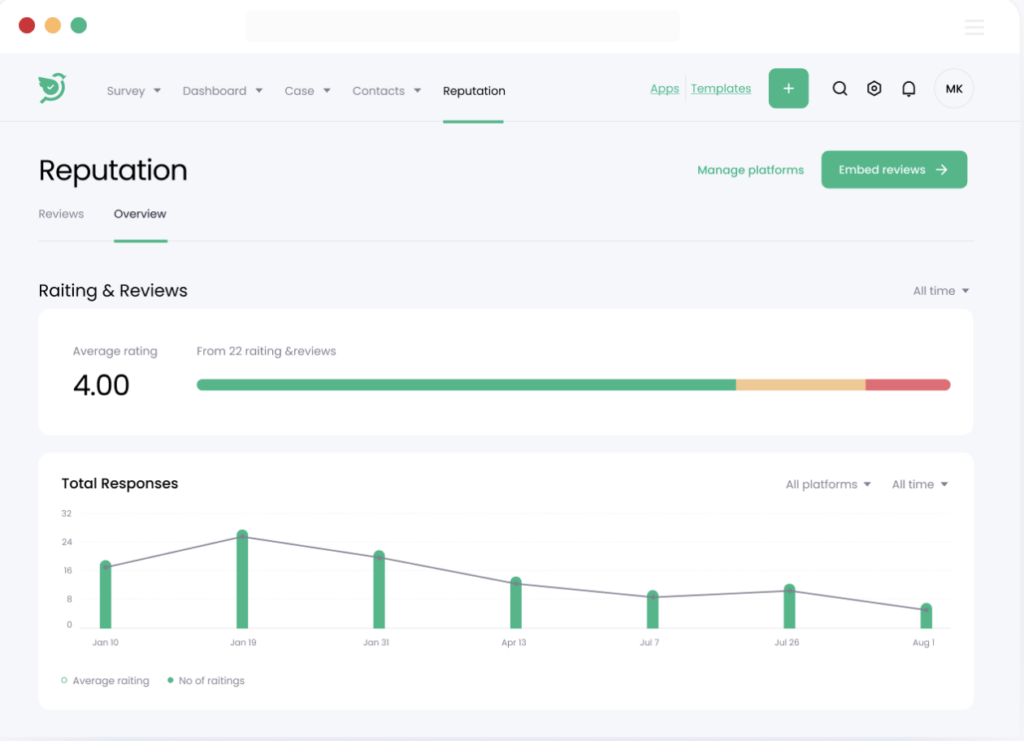1024x741 pixels.
Task: Open the settings hexagon icon
Action: (874, 88)
